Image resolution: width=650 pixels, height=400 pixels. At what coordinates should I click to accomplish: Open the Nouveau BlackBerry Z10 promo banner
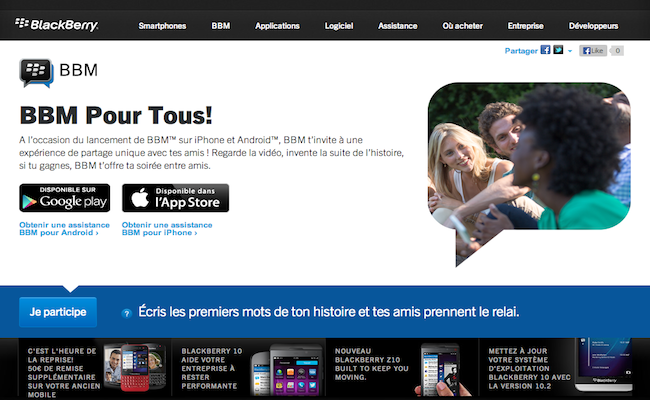point(402,369)
